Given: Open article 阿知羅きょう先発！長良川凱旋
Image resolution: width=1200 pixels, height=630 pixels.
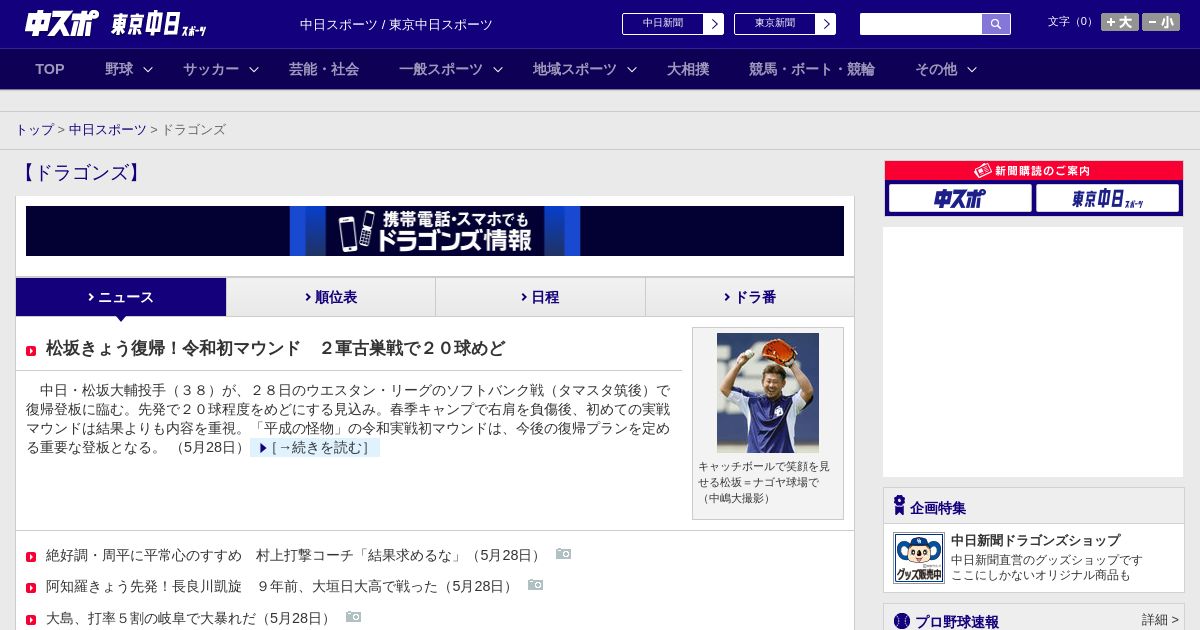Looking at the screenshot, I should [x=281, y=586].
